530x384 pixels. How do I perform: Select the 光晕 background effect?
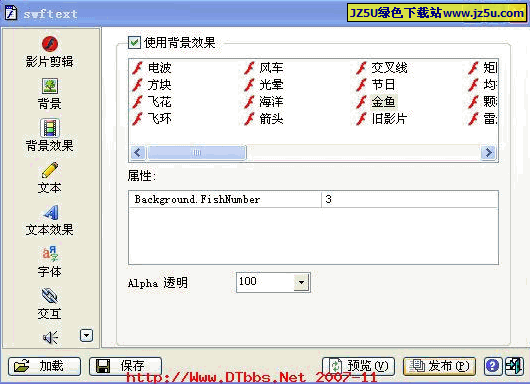click(271, 85)
